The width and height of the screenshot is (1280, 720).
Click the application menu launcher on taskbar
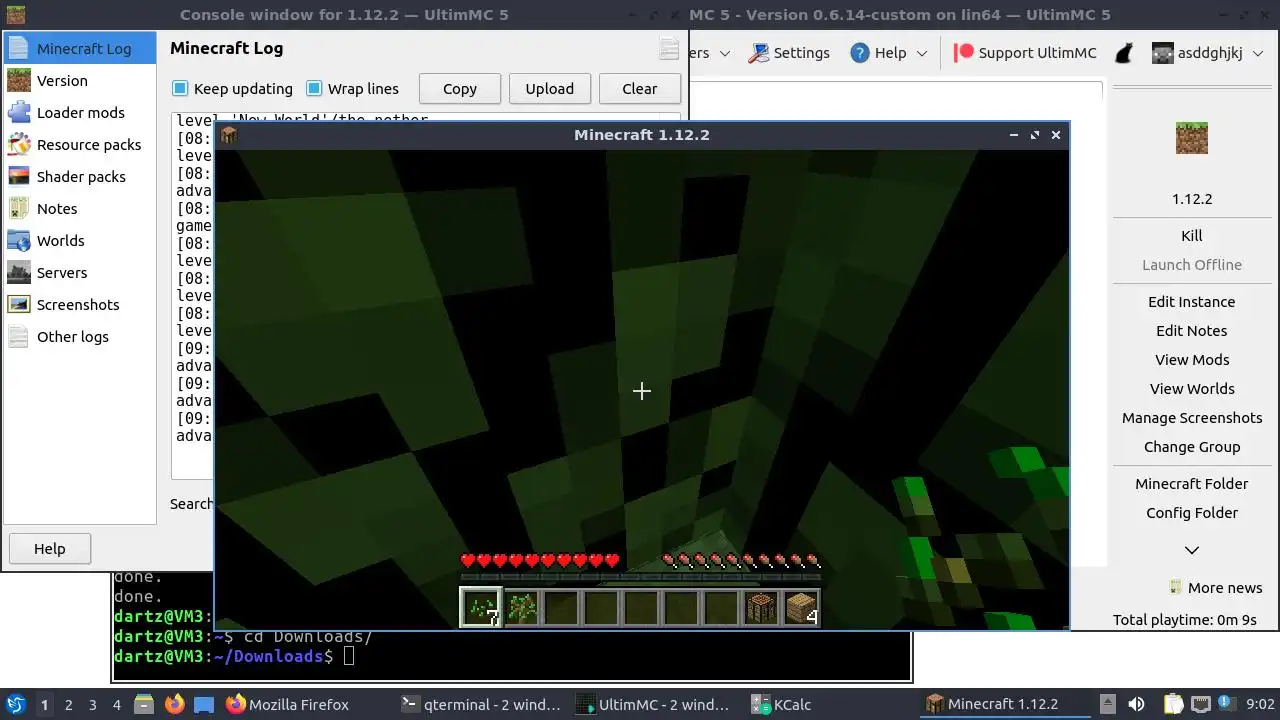(x=15, y=704)
